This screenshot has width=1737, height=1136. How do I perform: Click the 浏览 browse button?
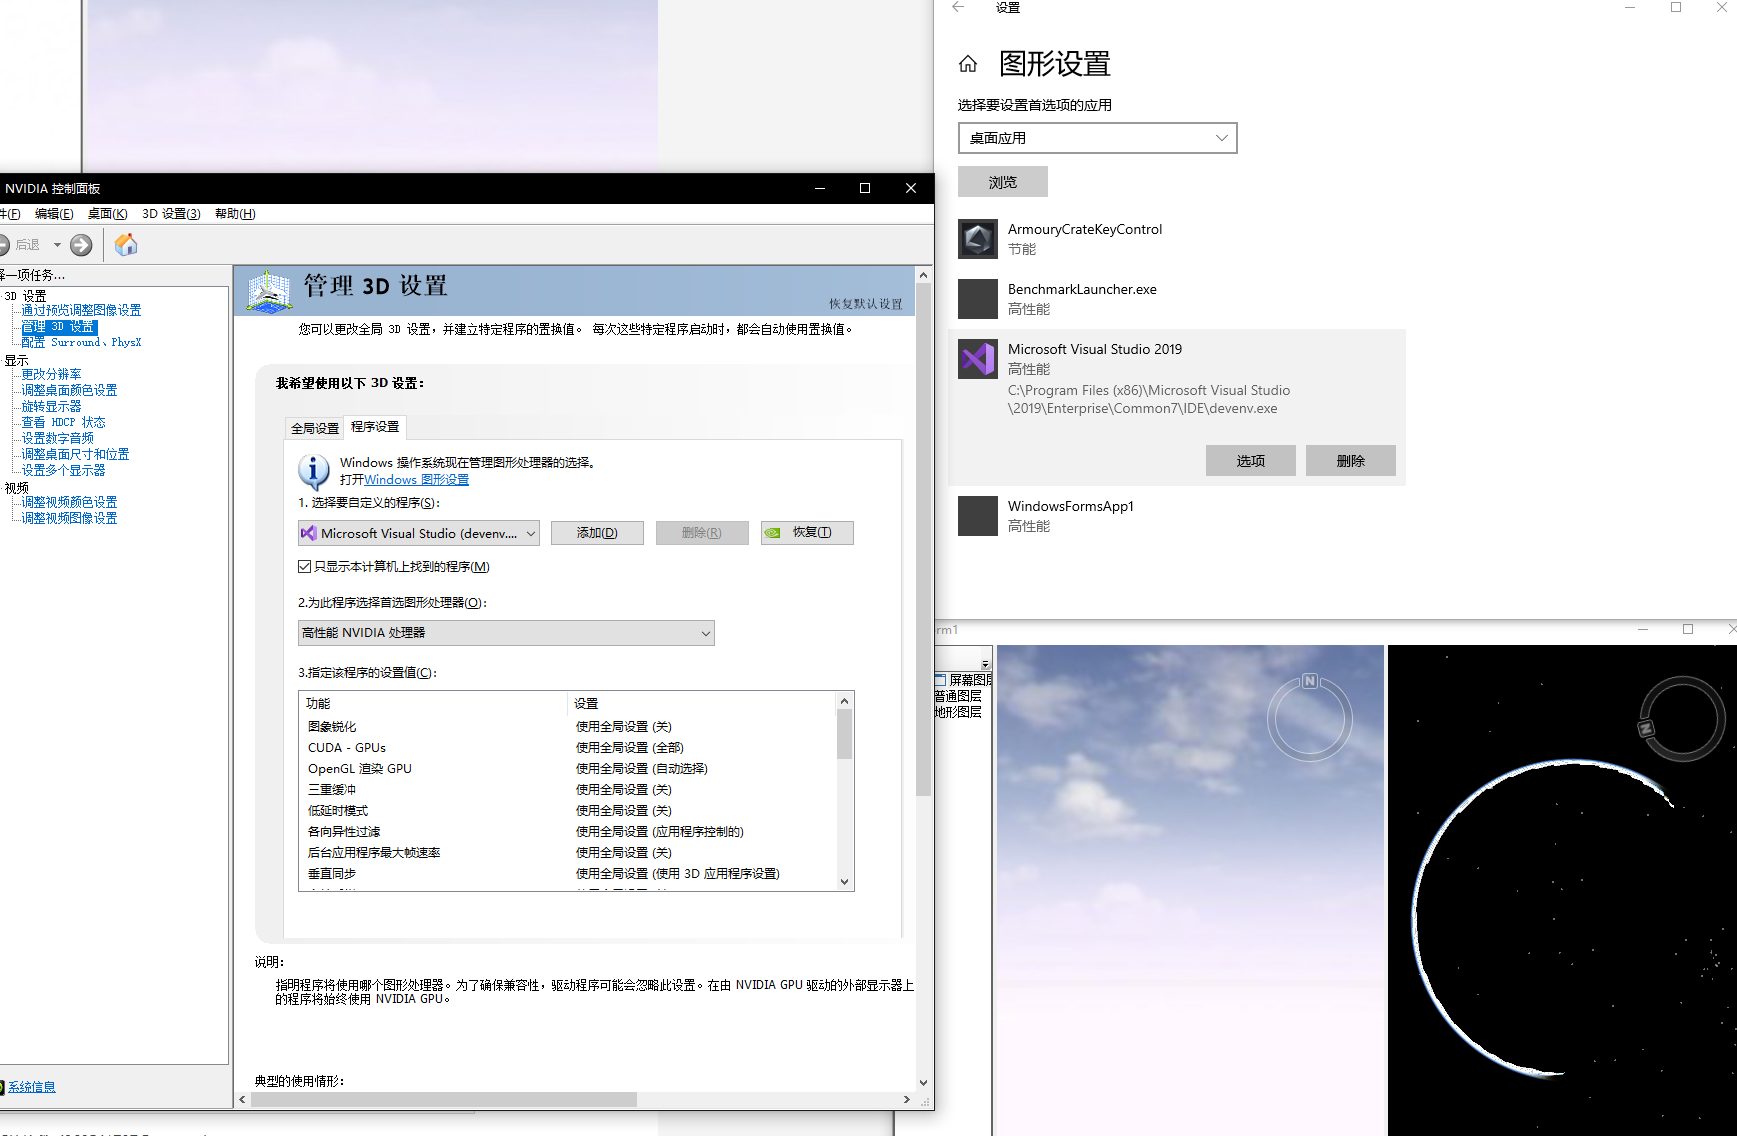click(x=1003, y=182)
